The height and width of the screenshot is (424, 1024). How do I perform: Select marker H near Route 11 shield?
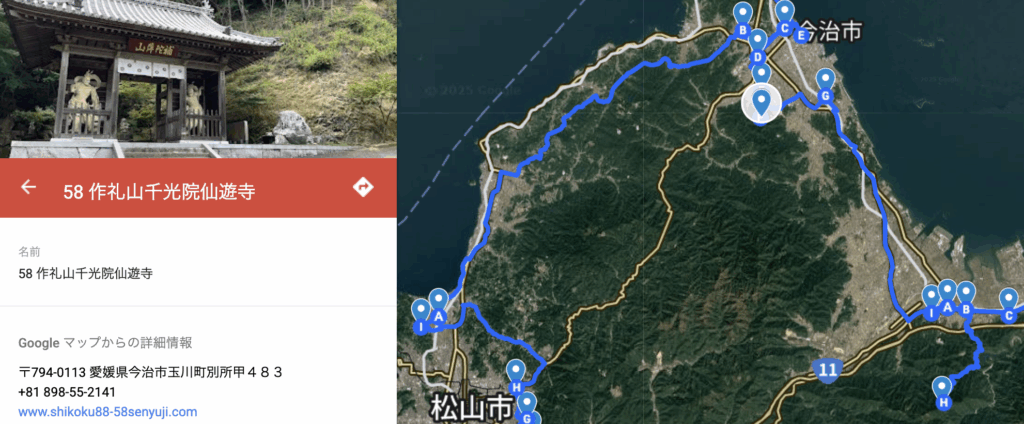pos(942,394)
